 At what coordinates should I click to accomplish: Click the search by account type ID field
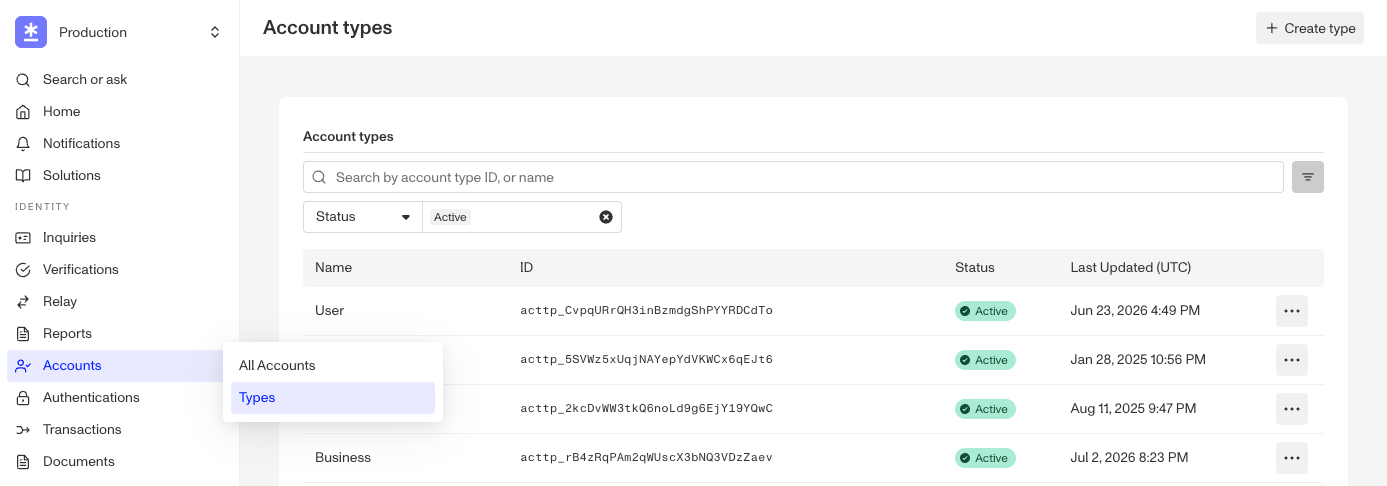[x=793, y=177]
